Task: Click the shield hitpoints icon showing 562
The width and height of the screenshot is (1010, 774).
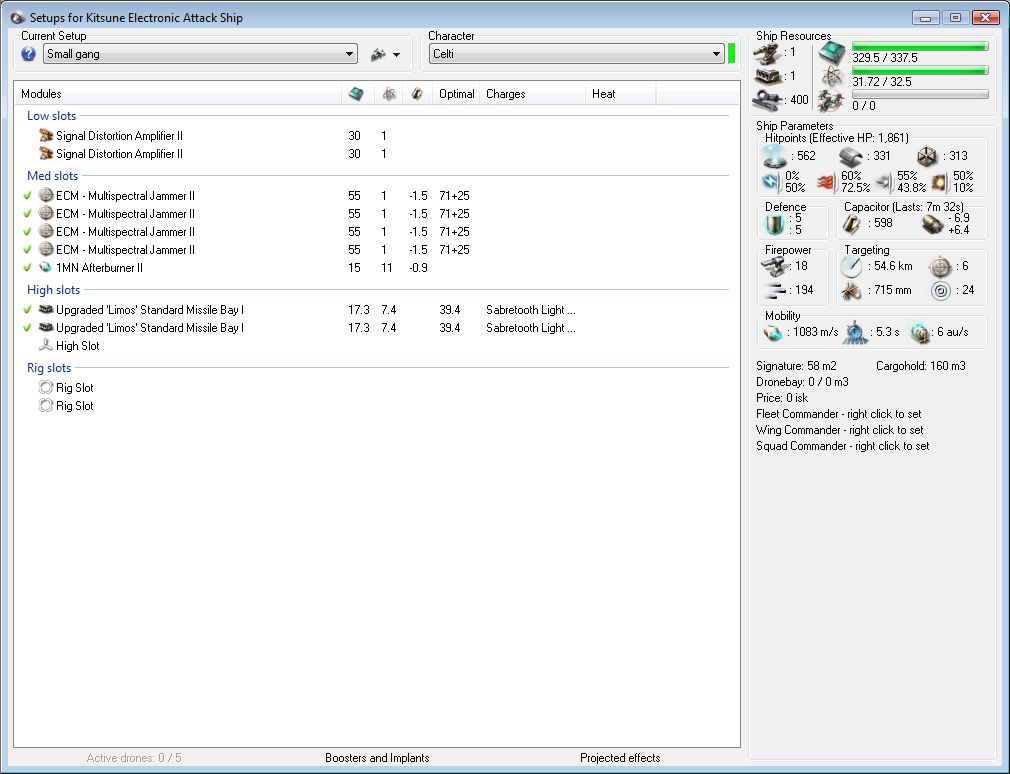Action: pyautogui.click(x=774, y=156)
